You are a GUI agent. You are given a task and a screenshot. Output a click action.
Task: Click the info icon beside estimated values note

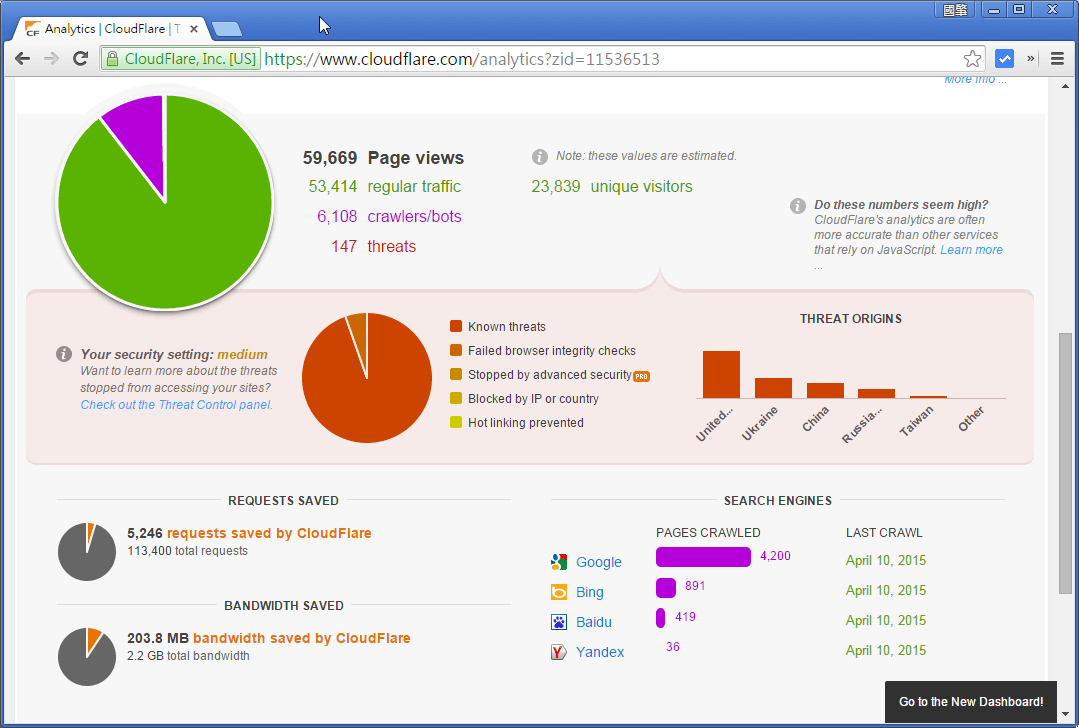coord(539,156)
